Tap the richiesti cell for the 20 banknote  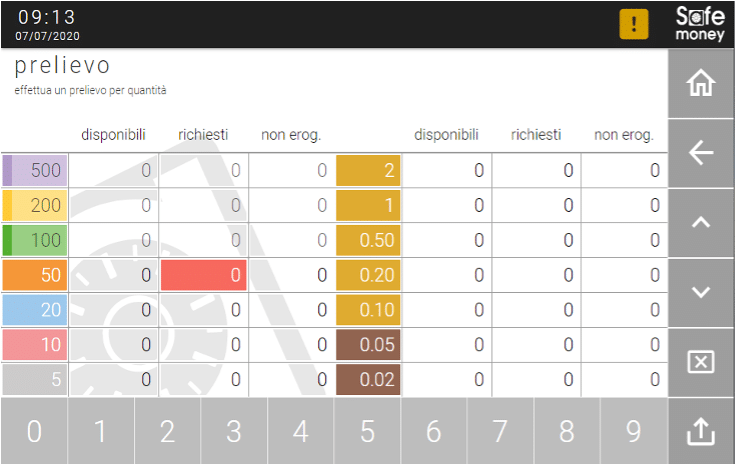point(204,310)
